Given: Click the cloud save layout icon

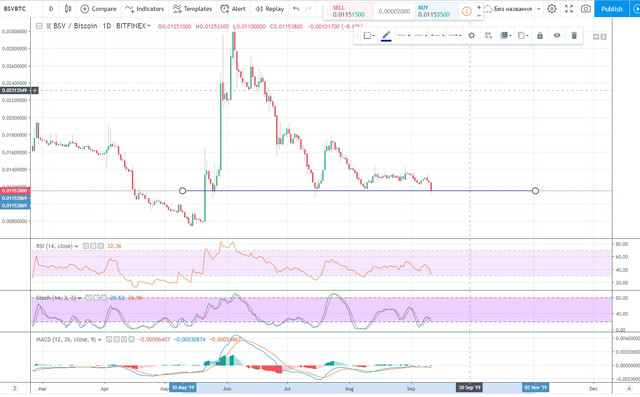Looking at the screenshot, I should pyautogui.click(x=488, y=9).
